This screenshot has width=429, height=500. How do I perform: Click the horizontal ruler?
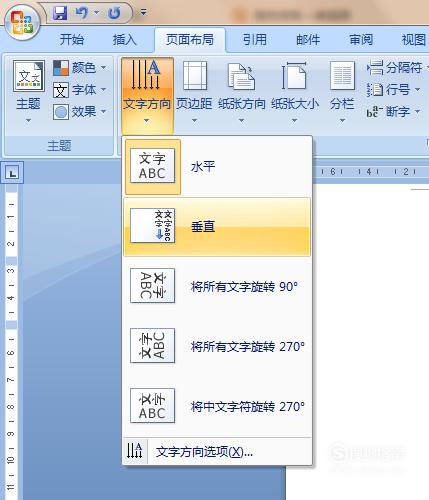(x=371, y=172)
